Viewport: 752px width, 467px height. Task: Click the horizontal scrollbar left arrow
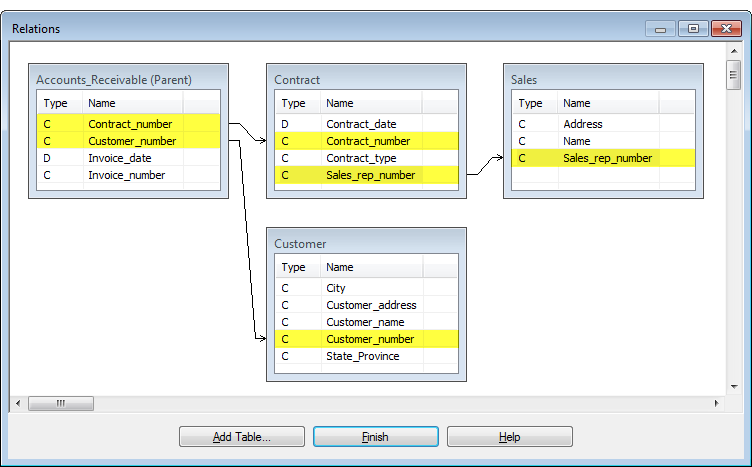point(16,403)
